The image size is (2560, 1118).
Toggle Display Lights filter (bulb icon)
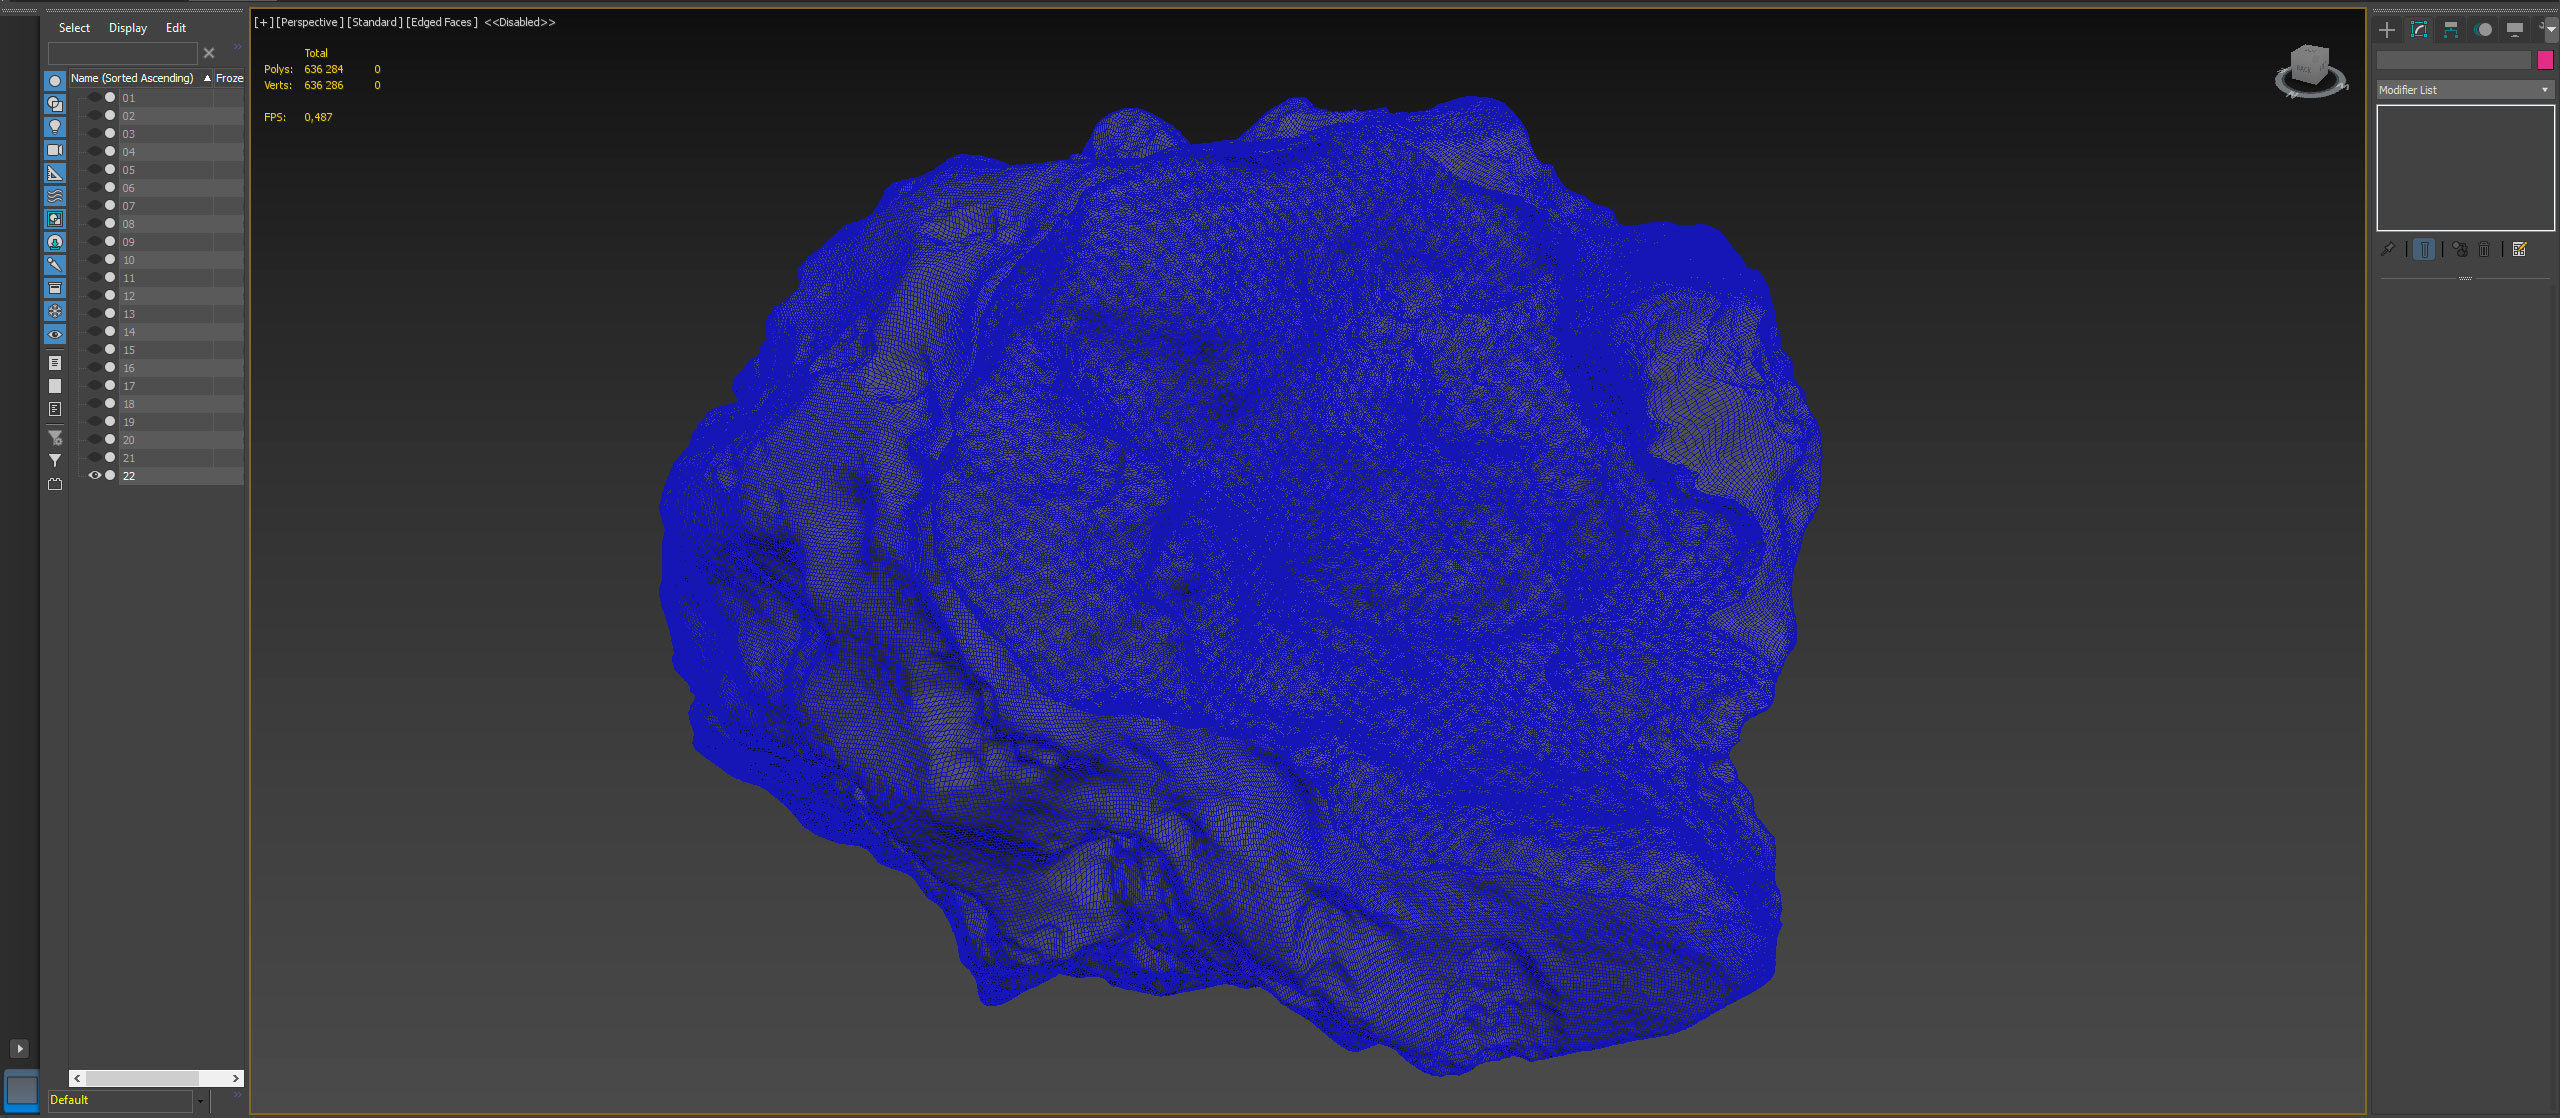coord(55,127)
